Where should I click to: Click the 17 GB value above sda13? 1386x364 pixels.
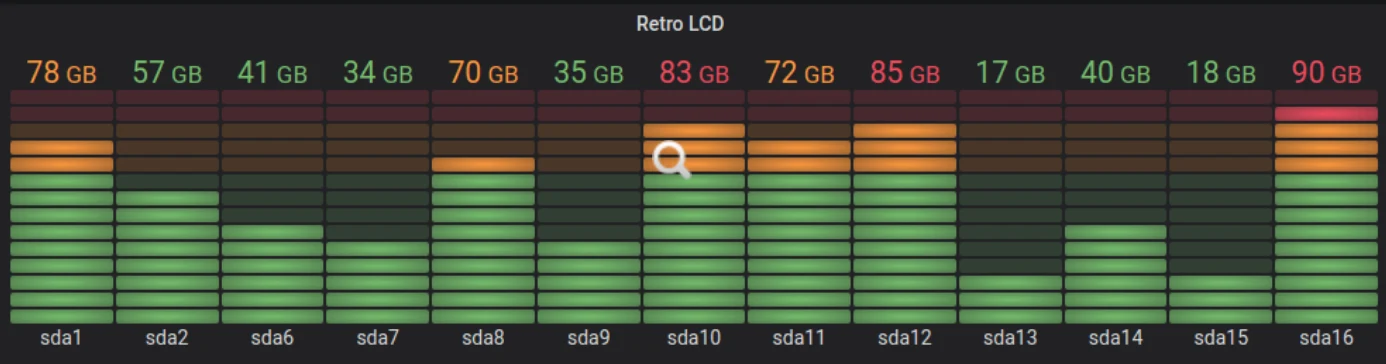(1010, 73)
